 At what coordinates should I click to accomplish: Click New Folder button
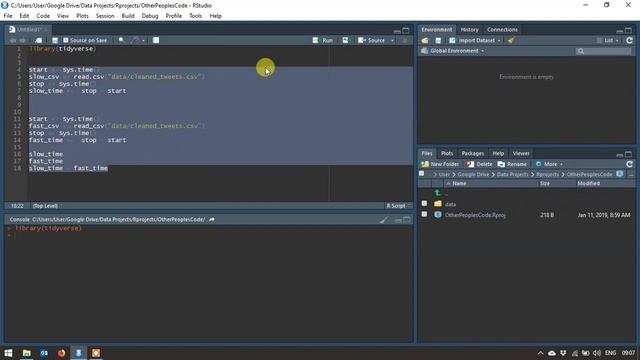440,164
